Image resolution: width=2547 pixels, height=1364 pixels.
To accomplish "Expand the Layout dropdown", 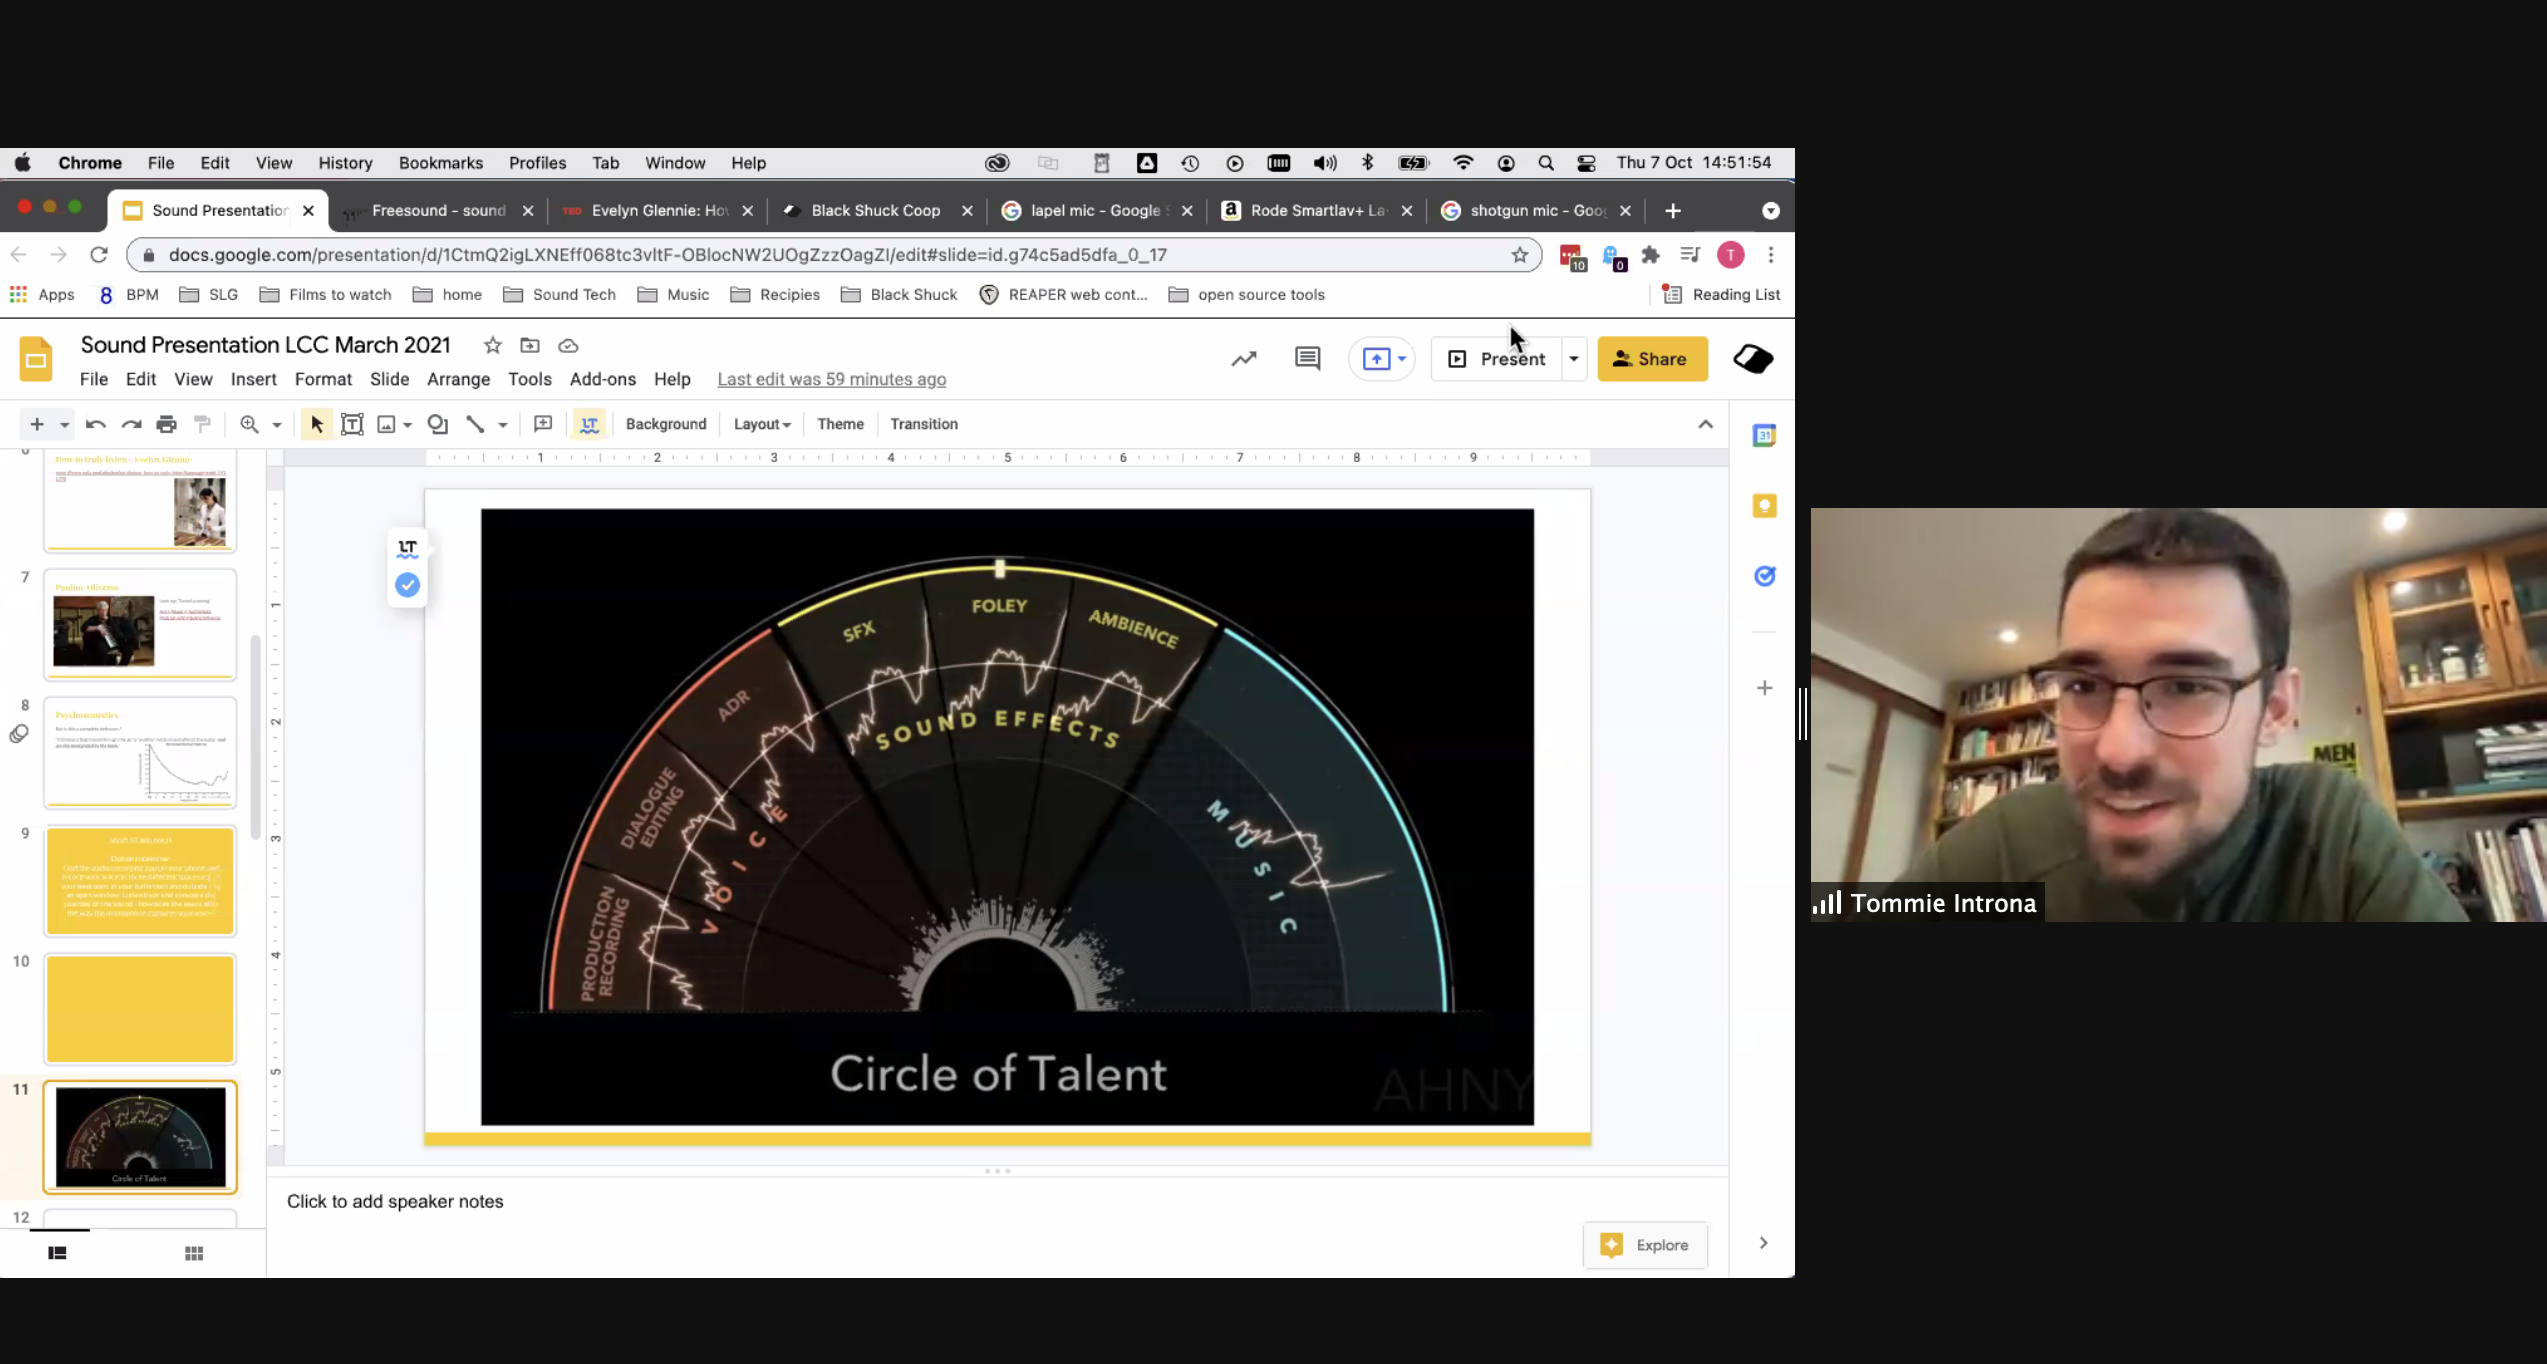I will click(x=762, y=424).
